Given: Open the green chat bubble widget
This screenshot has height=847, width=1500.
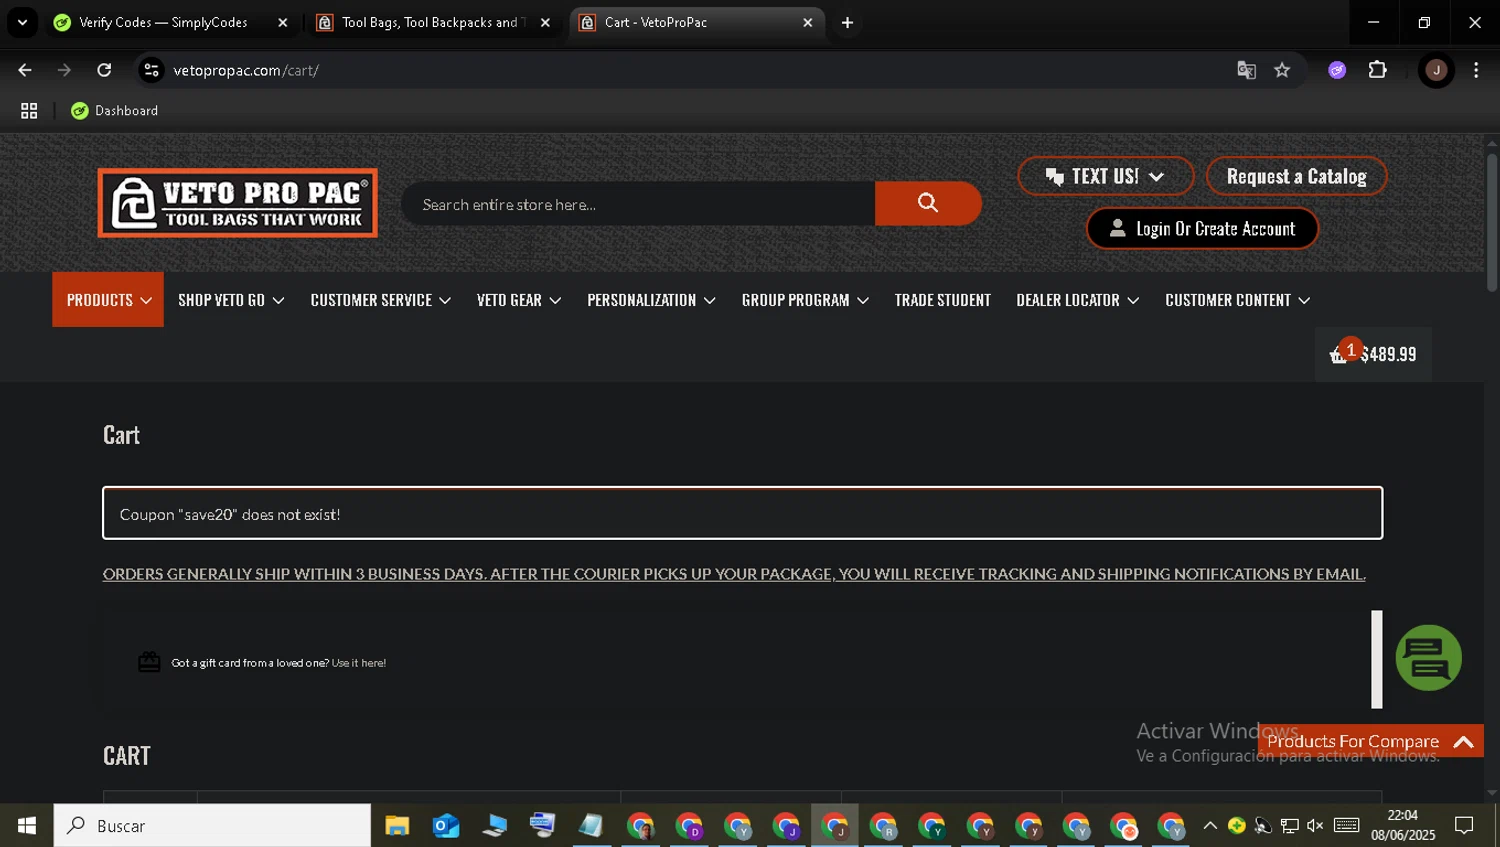Looking at the screenshot, I should pos(1428,658).
